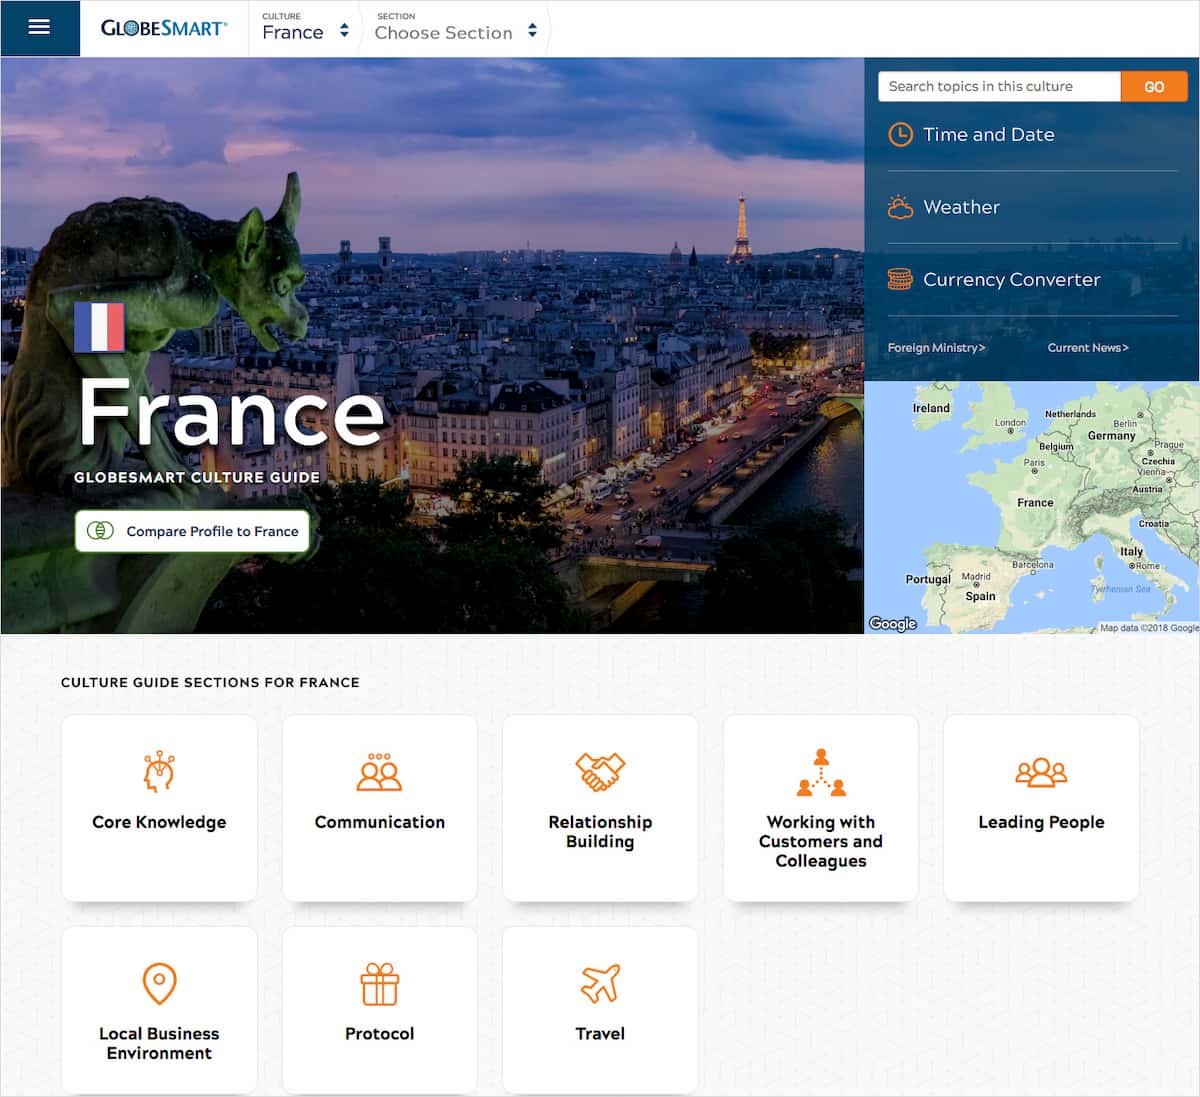Click the globe icon in the Compare Profile button
1200x1097 pixels.
point(100,531)
